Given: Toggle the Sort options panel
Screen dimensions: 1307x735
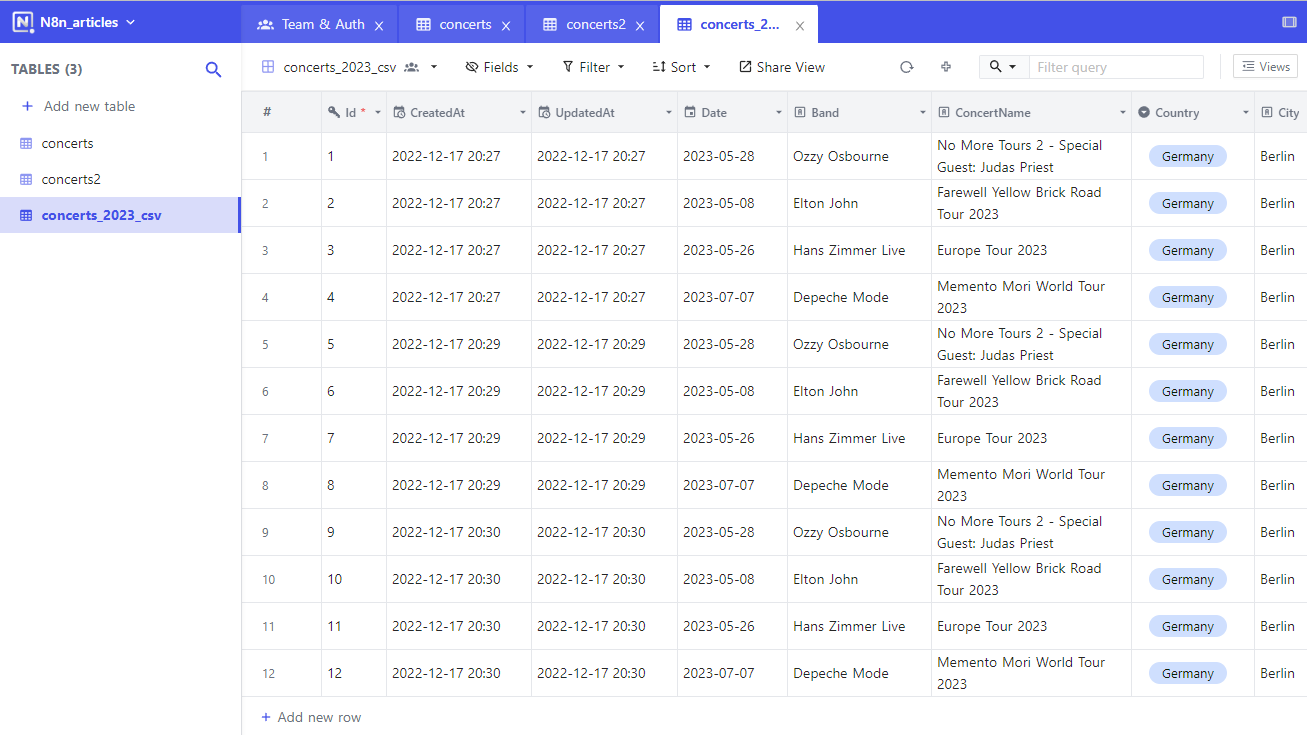Looking at the screenshot, I should tap(680, 66).
